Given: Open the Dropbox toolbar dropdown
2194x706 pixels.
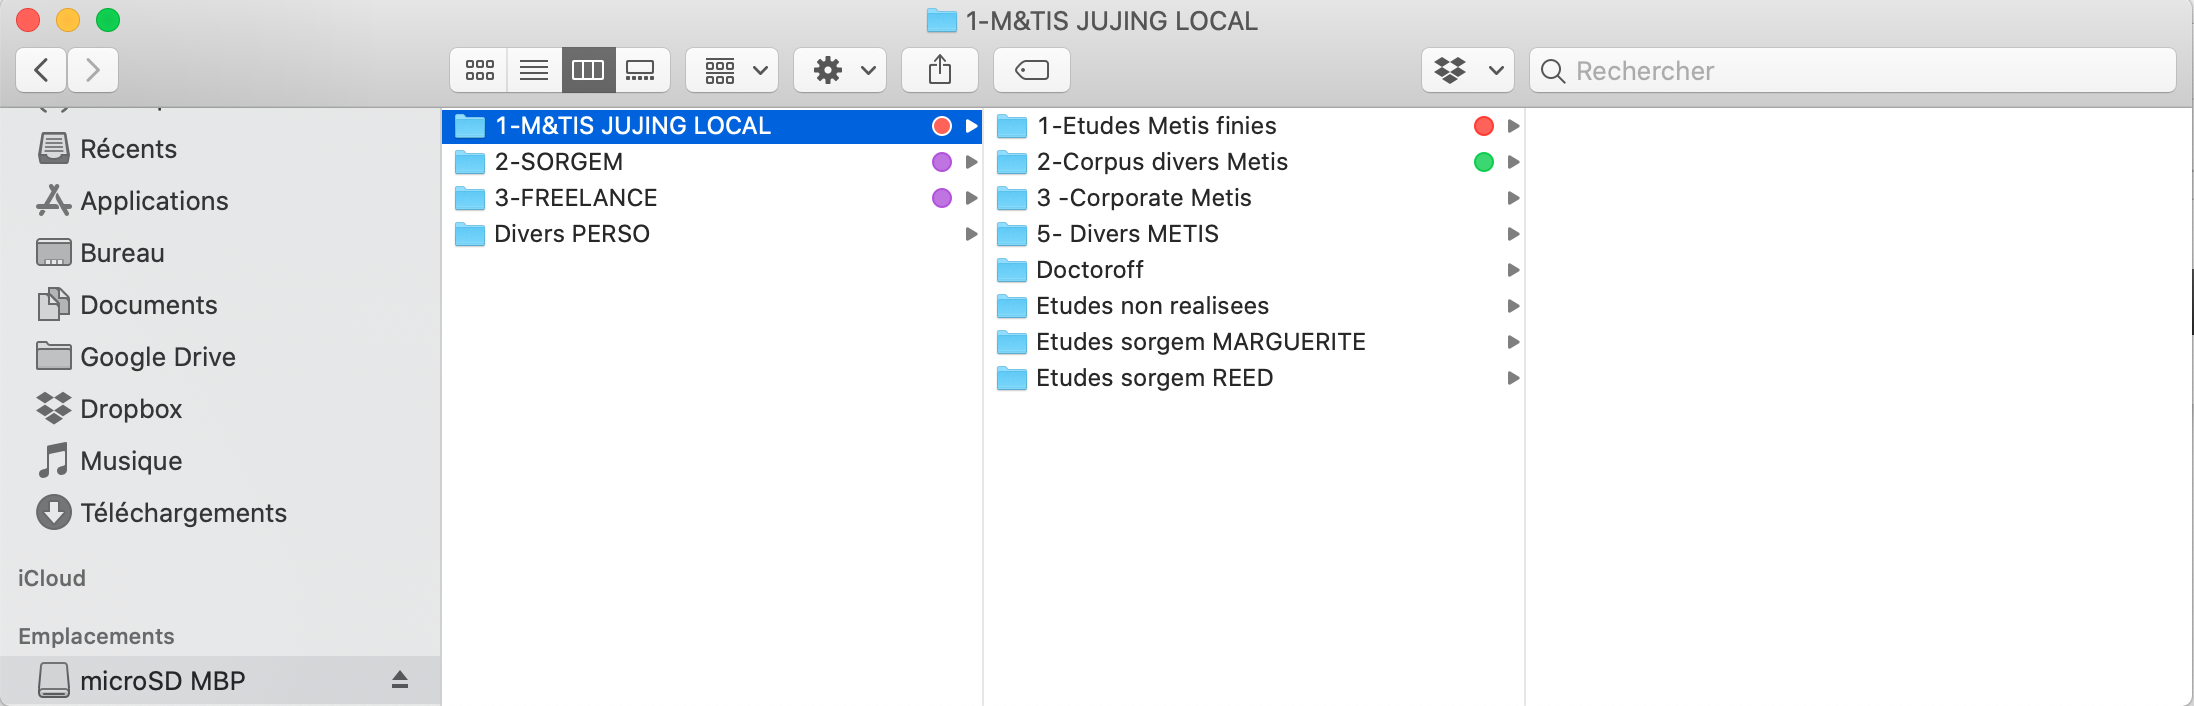Looking at the screenshot, I should click(1467, 70).
